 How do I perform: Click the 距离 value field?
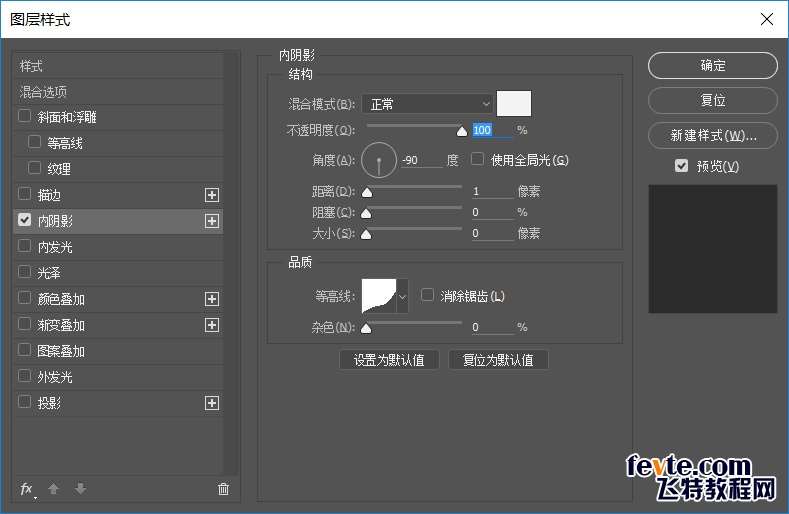point(492,191)
